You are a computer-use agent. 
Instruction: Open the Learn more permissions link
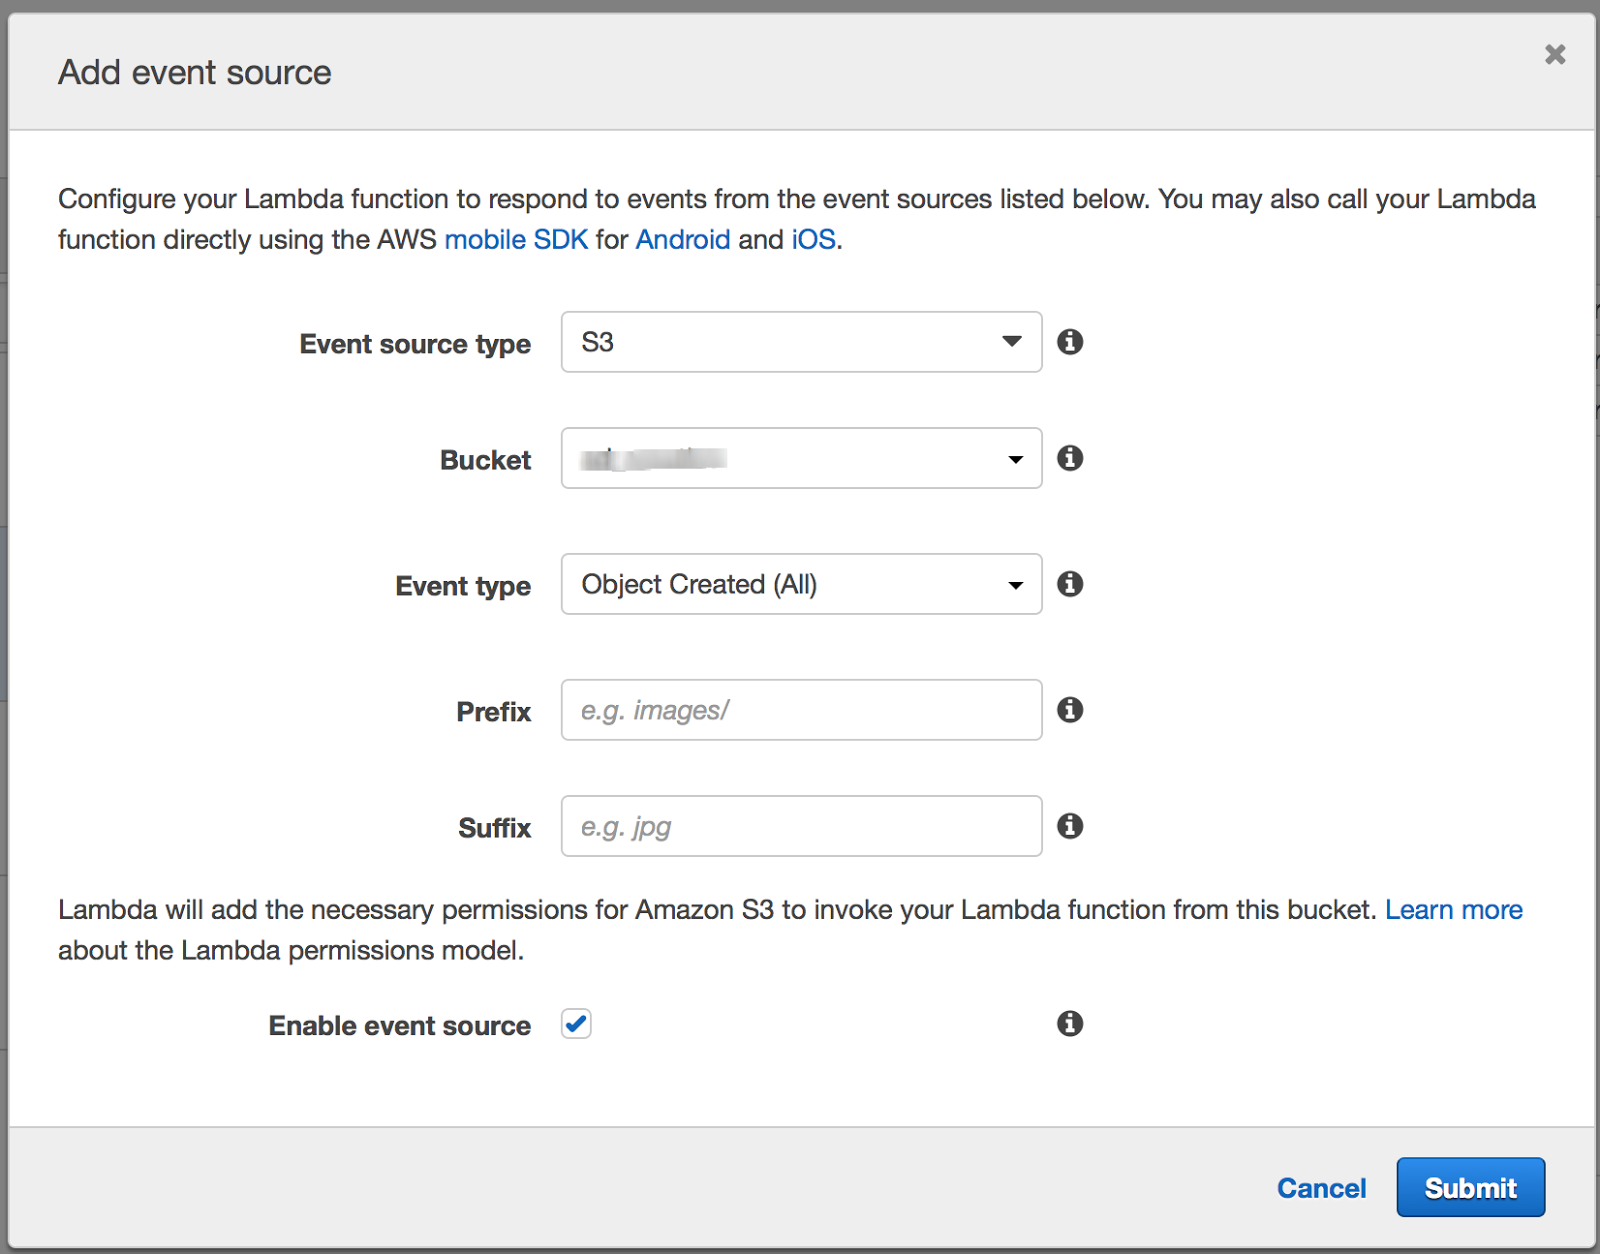(1454, 910)
